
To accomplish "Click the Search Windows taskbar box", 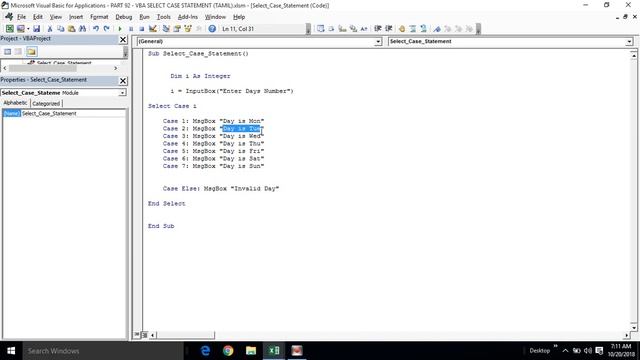I will click(103, 351).
